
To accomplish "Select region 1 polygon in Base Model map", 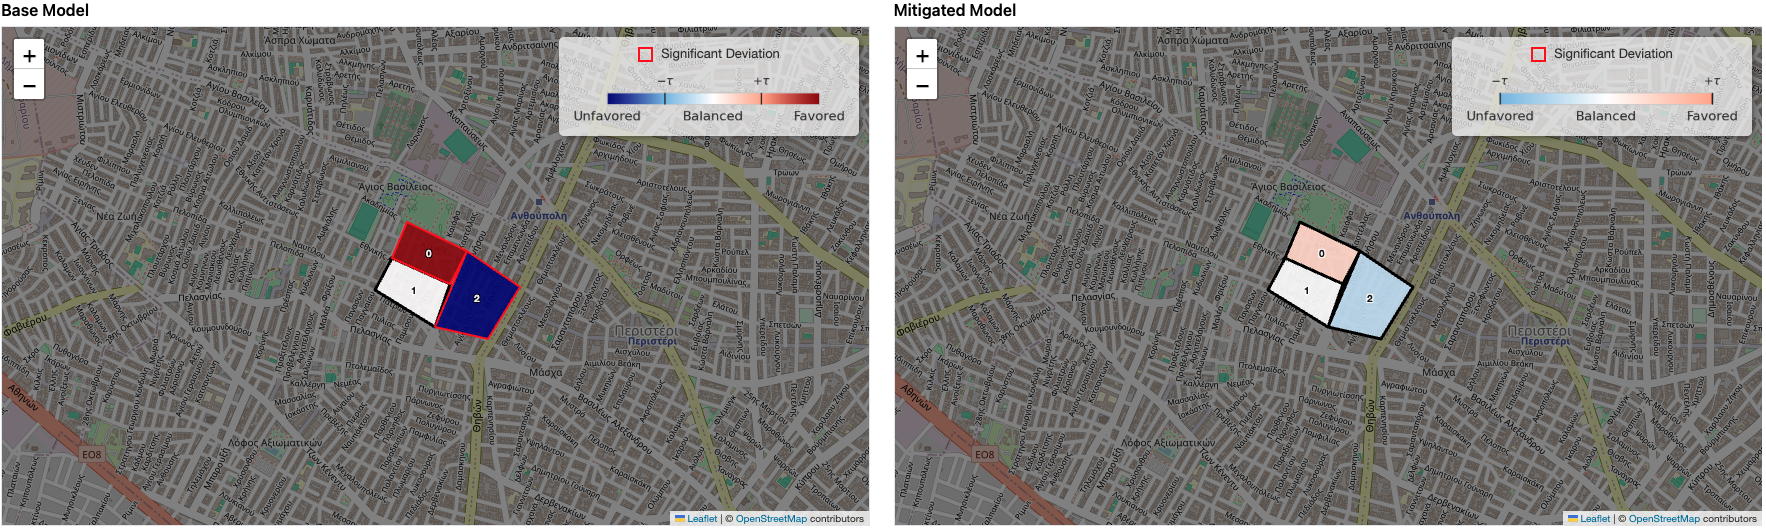I will coord(414,291).
